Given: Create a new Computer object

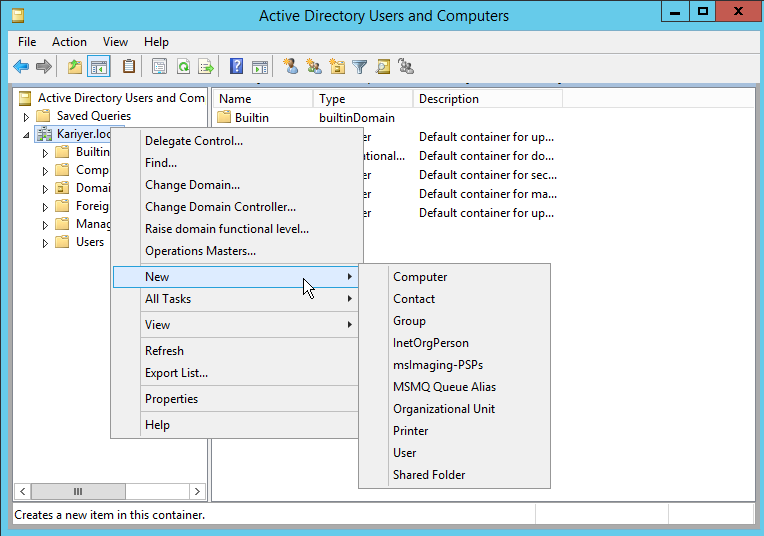Looking at the screenshot, I should [x=455, y=277].
